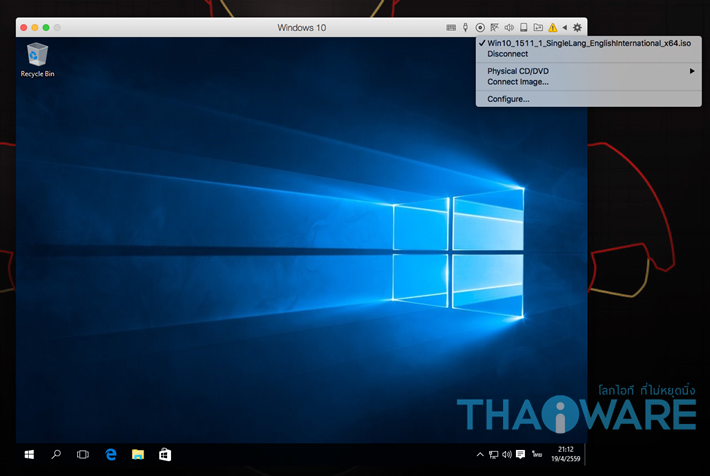The width and height of the screenshot is (710, 476).
Task: Click the sound speaker icon in Parallels title bar
Action: tap(509, 28)
